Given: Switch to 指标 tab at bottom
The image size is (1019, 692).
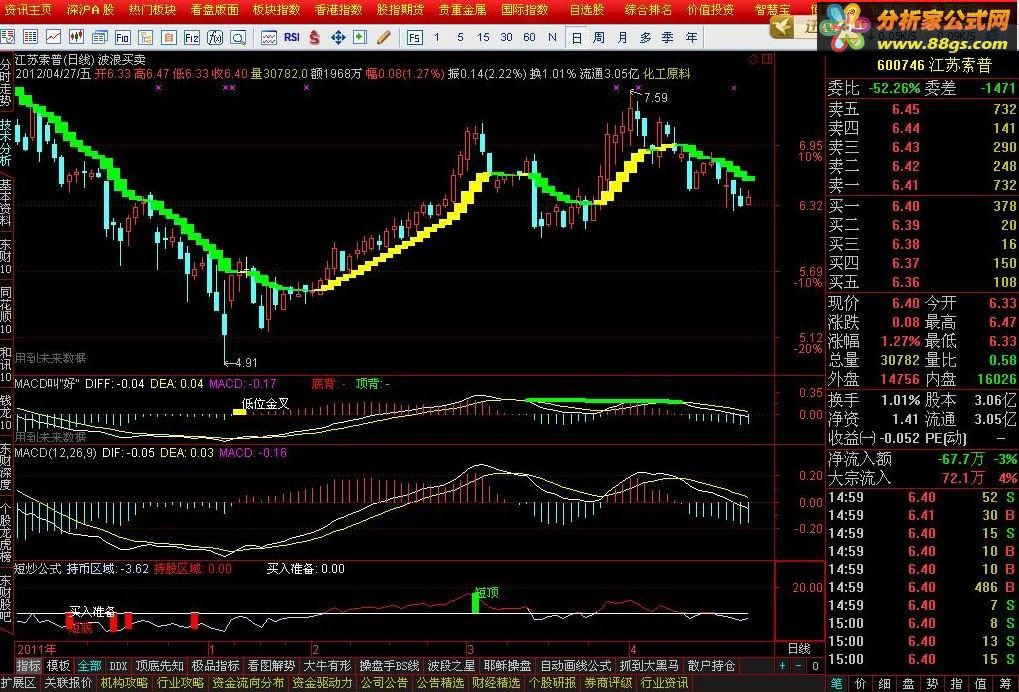Looking at the screenshot, I should (28, 666).
